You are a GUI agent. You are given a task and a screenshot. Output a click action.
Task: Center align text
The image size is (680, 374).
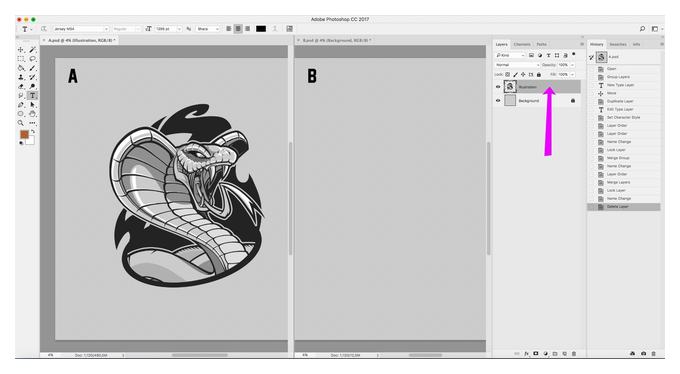click(238, 29)
